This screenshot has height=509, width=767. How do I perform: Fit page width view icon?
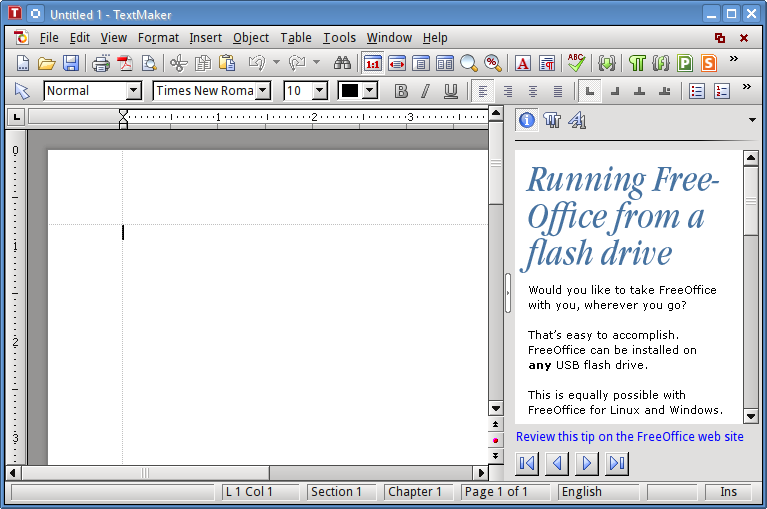coord(397,64)
